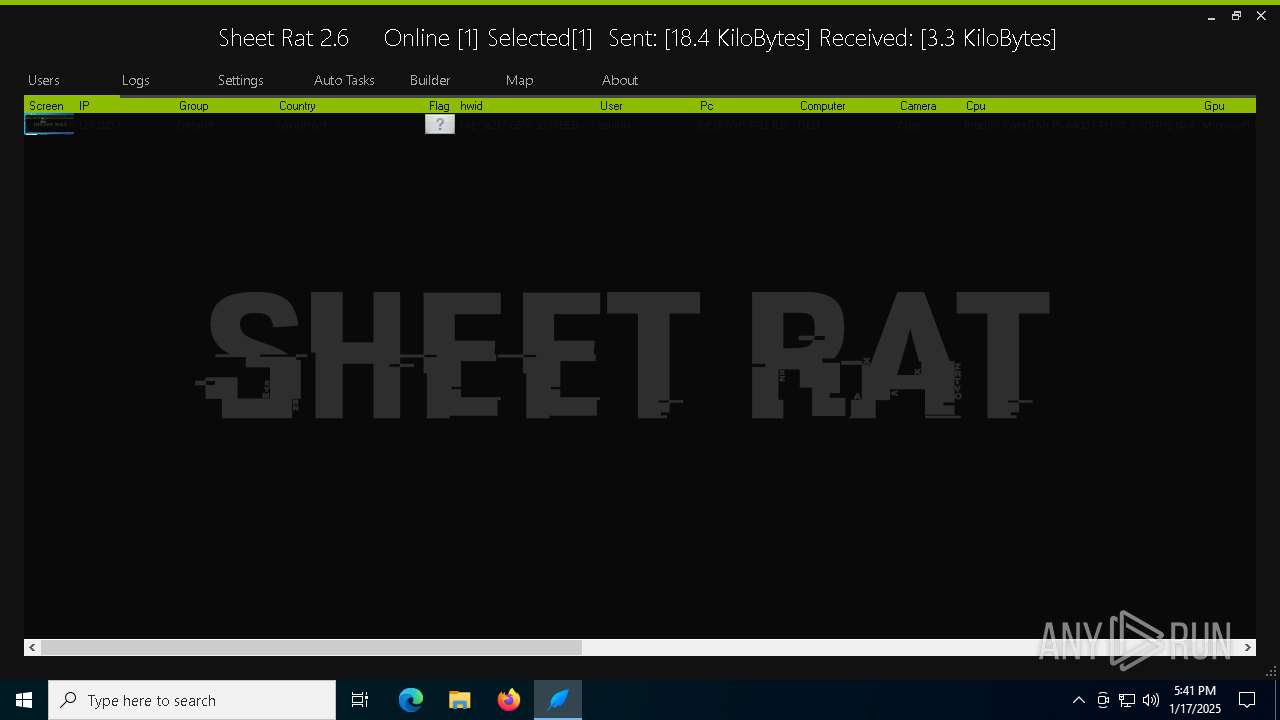Click the "Received: [3.3 KiloBytes]" text

tap(938, 38)
